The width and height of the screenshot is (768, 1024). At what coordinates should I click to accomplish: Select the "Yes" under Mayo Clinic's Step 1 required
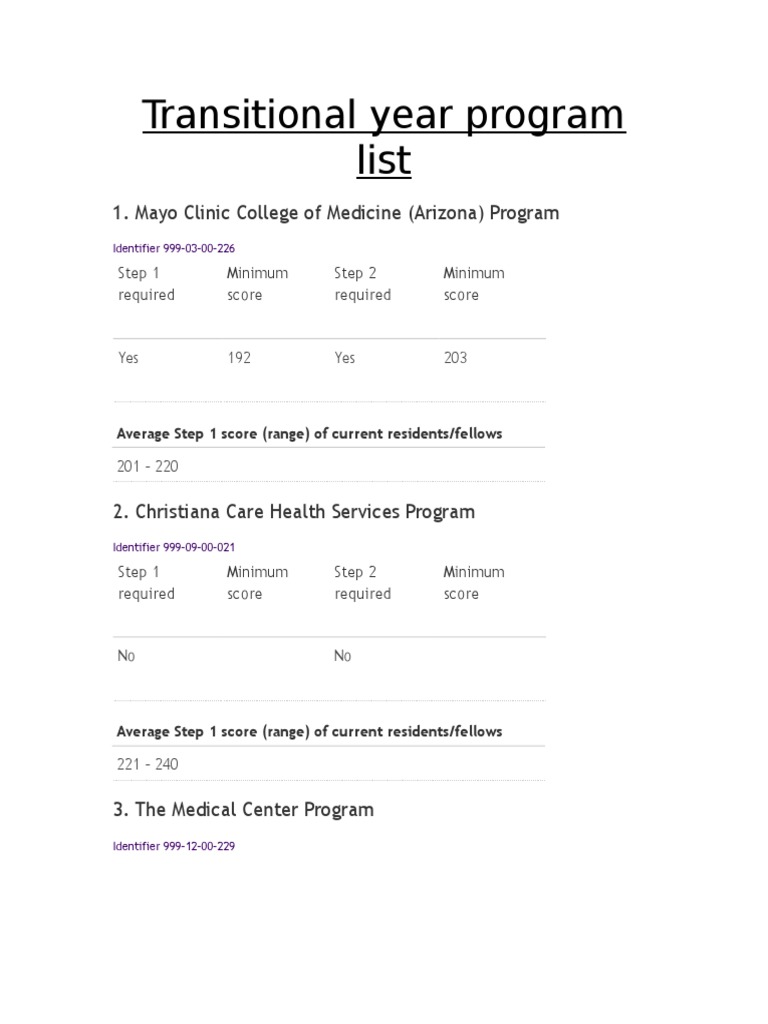point(129,358)
